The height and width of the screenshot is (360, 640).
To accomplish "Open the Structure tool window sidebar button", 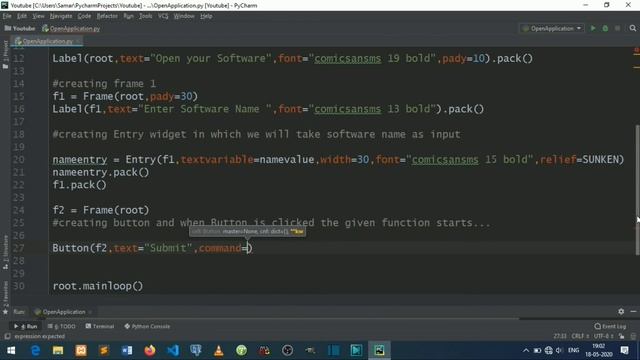I will (5, 252).
